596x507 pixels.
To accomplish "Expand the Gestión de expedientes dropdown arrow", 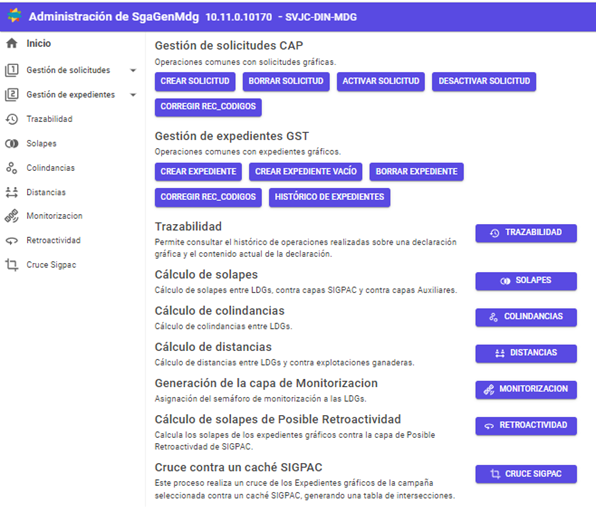I will click(133, 95).
